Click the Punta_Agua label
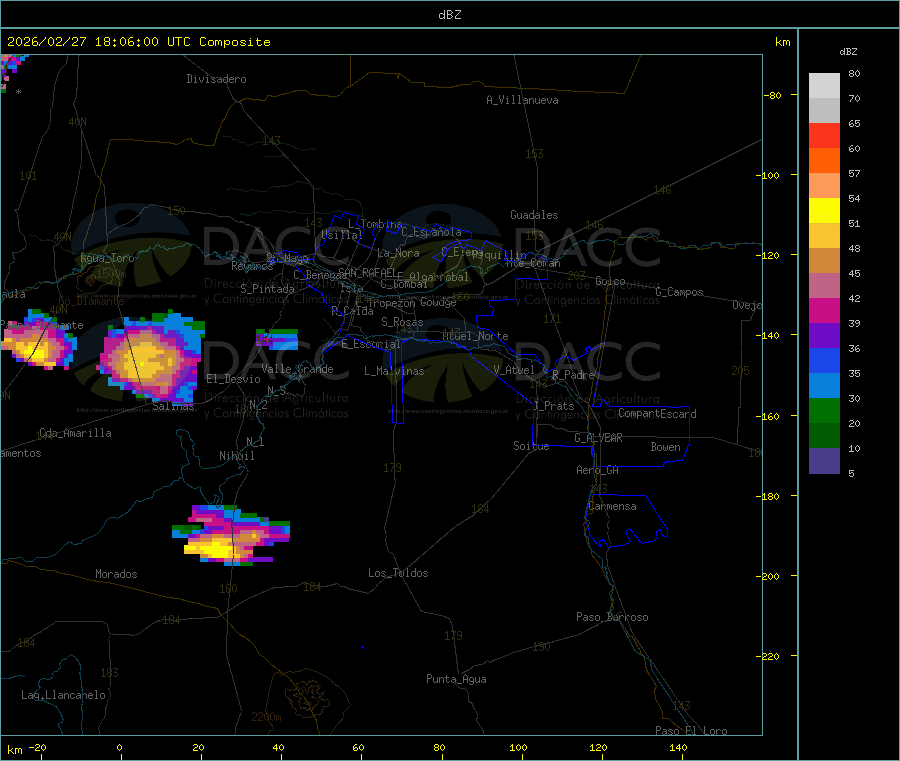The width and height of the screenshot is (900, 761). pyautogui.click(x=456, y=679)
